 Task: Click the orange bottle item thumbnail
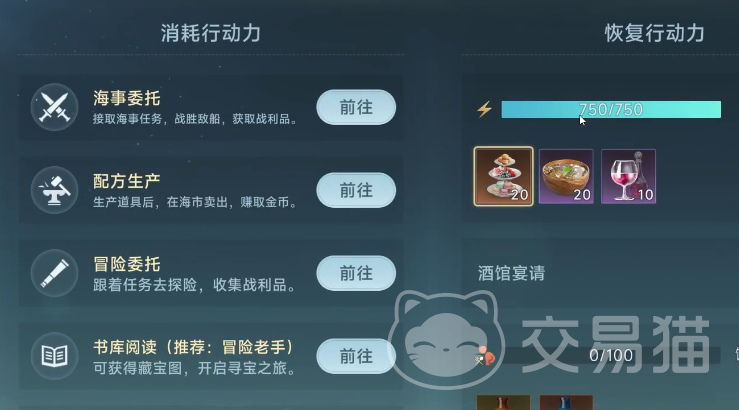(x=503, y=402)
